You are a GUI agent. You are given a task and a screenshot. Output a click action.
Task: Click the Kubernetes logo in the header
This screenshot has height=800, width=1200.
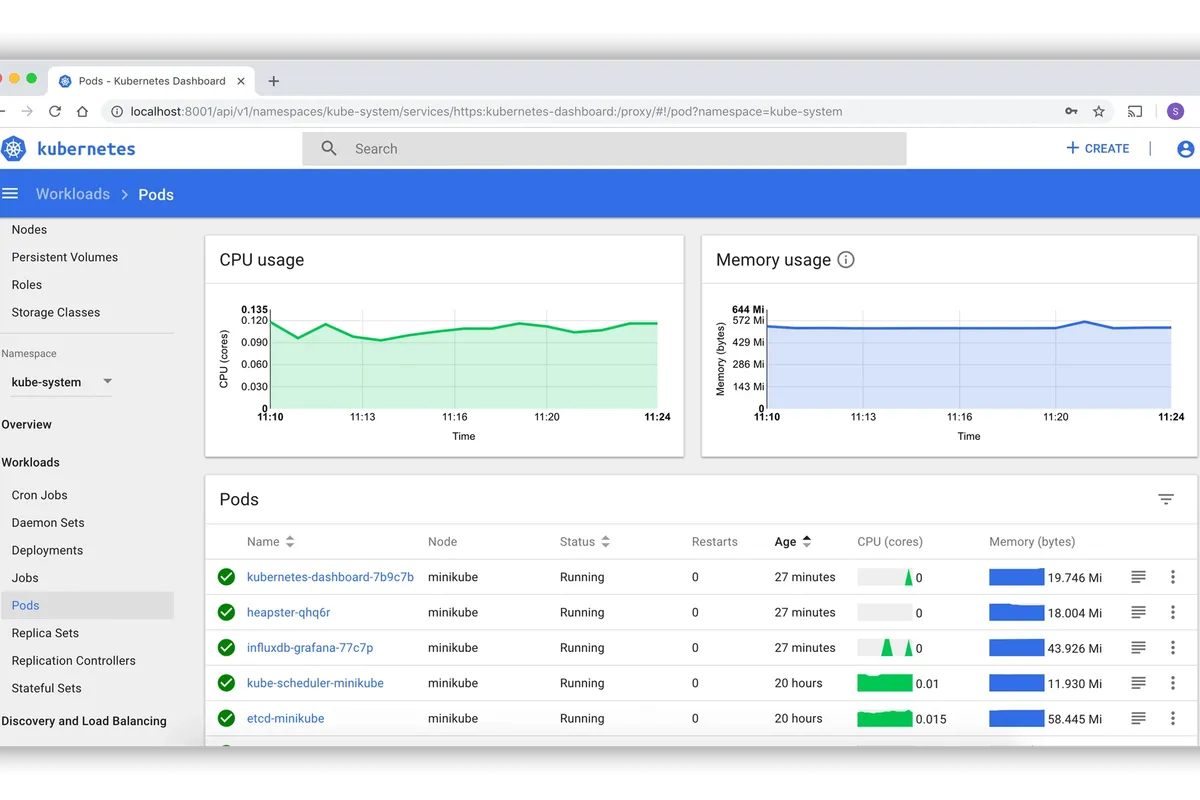(14, 148)
